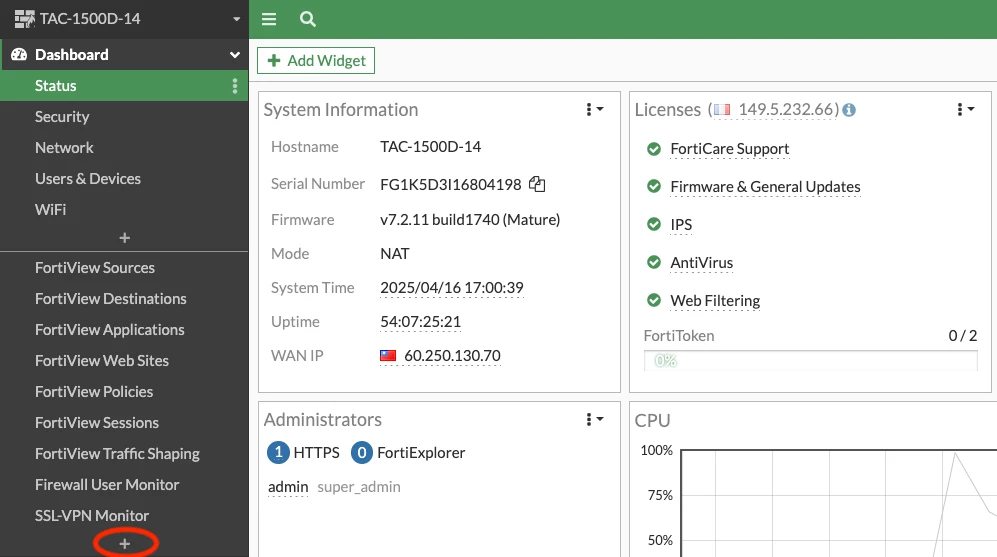997x557 pixels.
Task: Click the WAN IP flag icon
Action: pos(388,356)
